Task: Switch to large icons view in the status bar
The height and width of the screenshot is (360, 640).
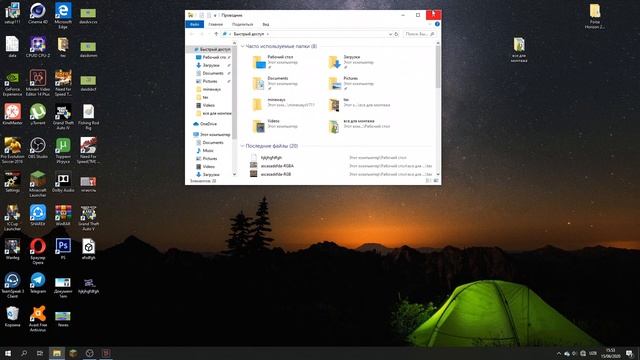Action: (x=436, y=180)
